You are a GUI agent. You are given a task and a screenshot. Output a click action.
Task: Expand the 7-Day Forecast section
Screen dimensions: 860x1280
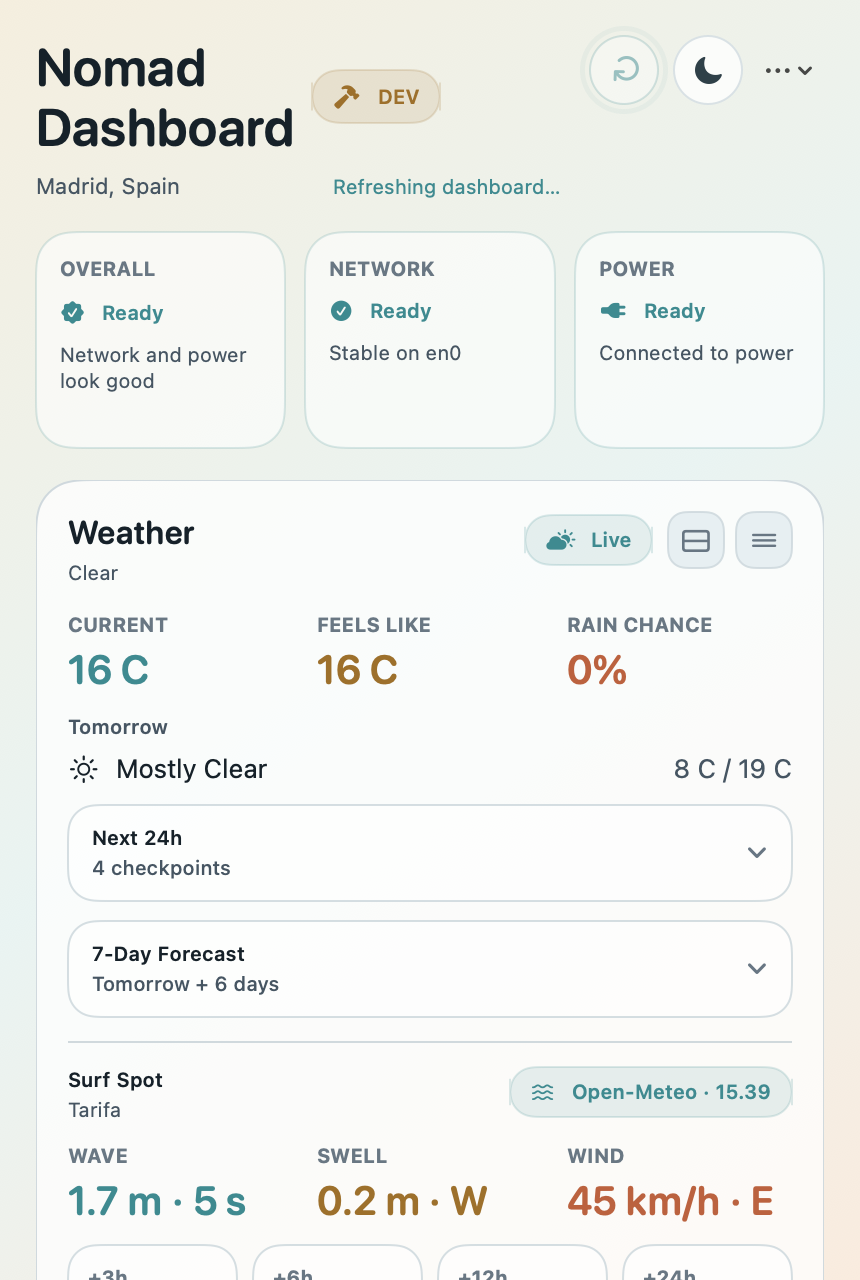429,968
